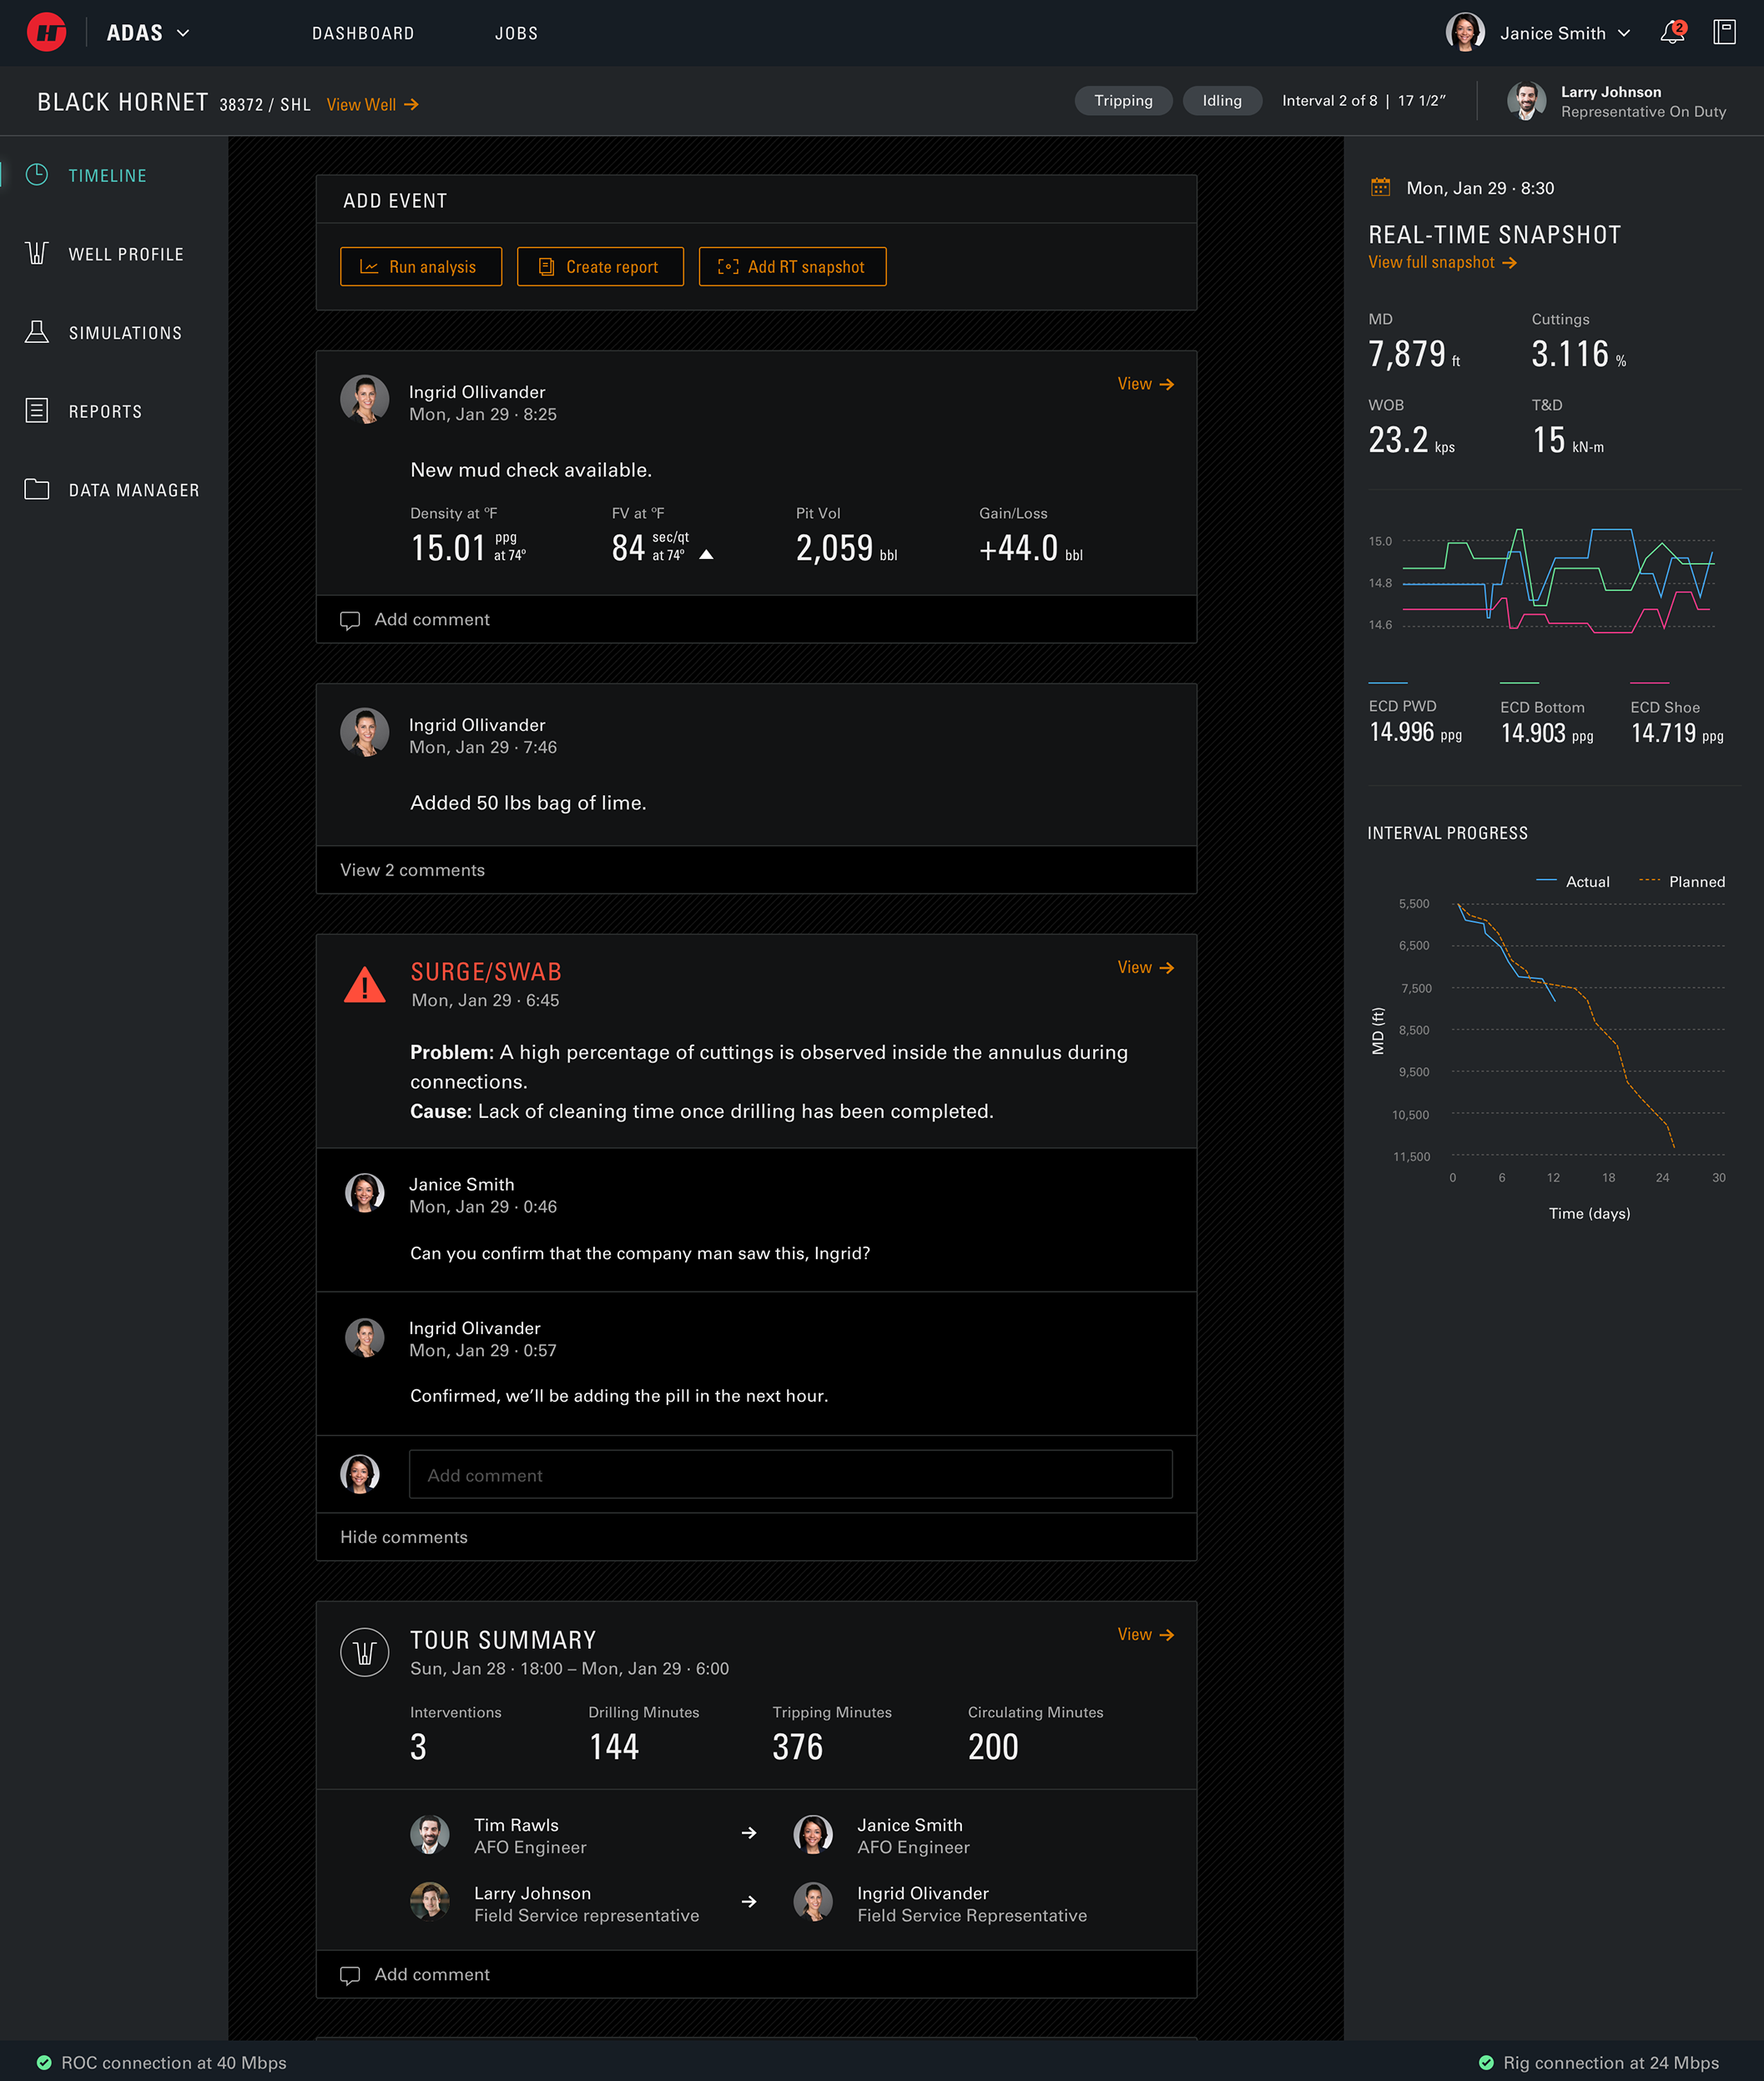Expand View 2 comments
The width and height of the screenshot is (1764, 2081).
(412, 870)
